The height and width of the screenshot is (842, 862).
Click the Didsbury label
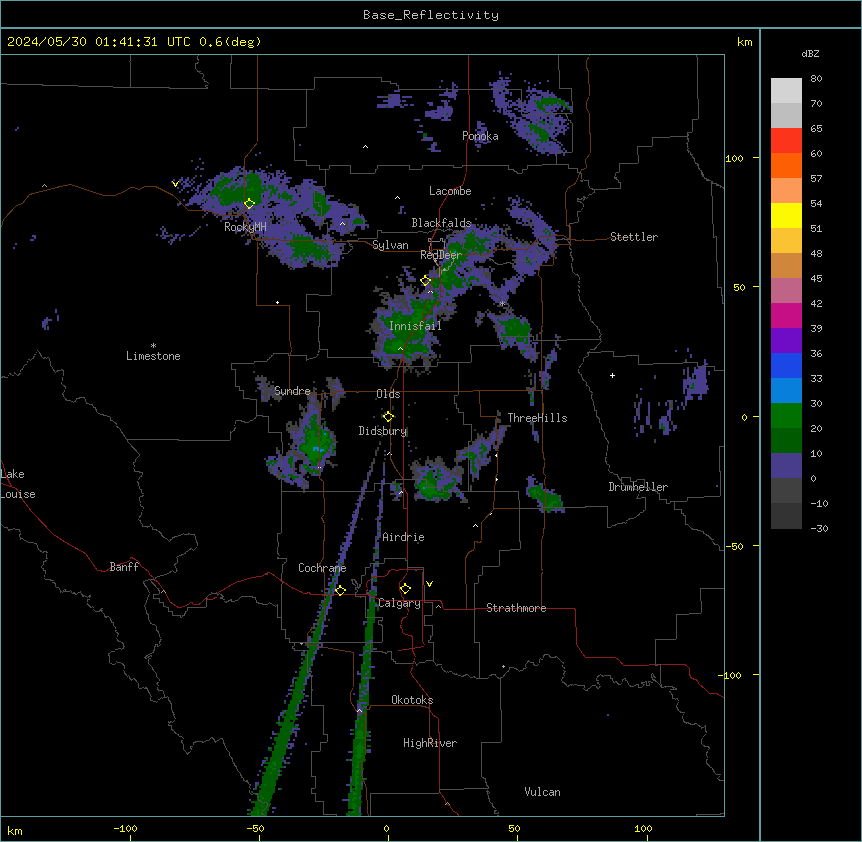383,431
